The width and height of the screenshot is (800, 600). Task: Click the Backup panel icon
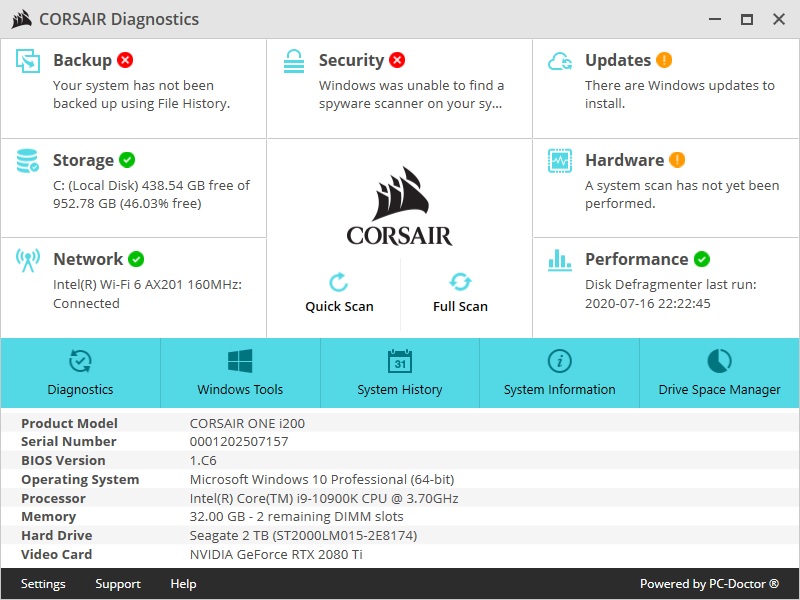(x=28, y=61)
